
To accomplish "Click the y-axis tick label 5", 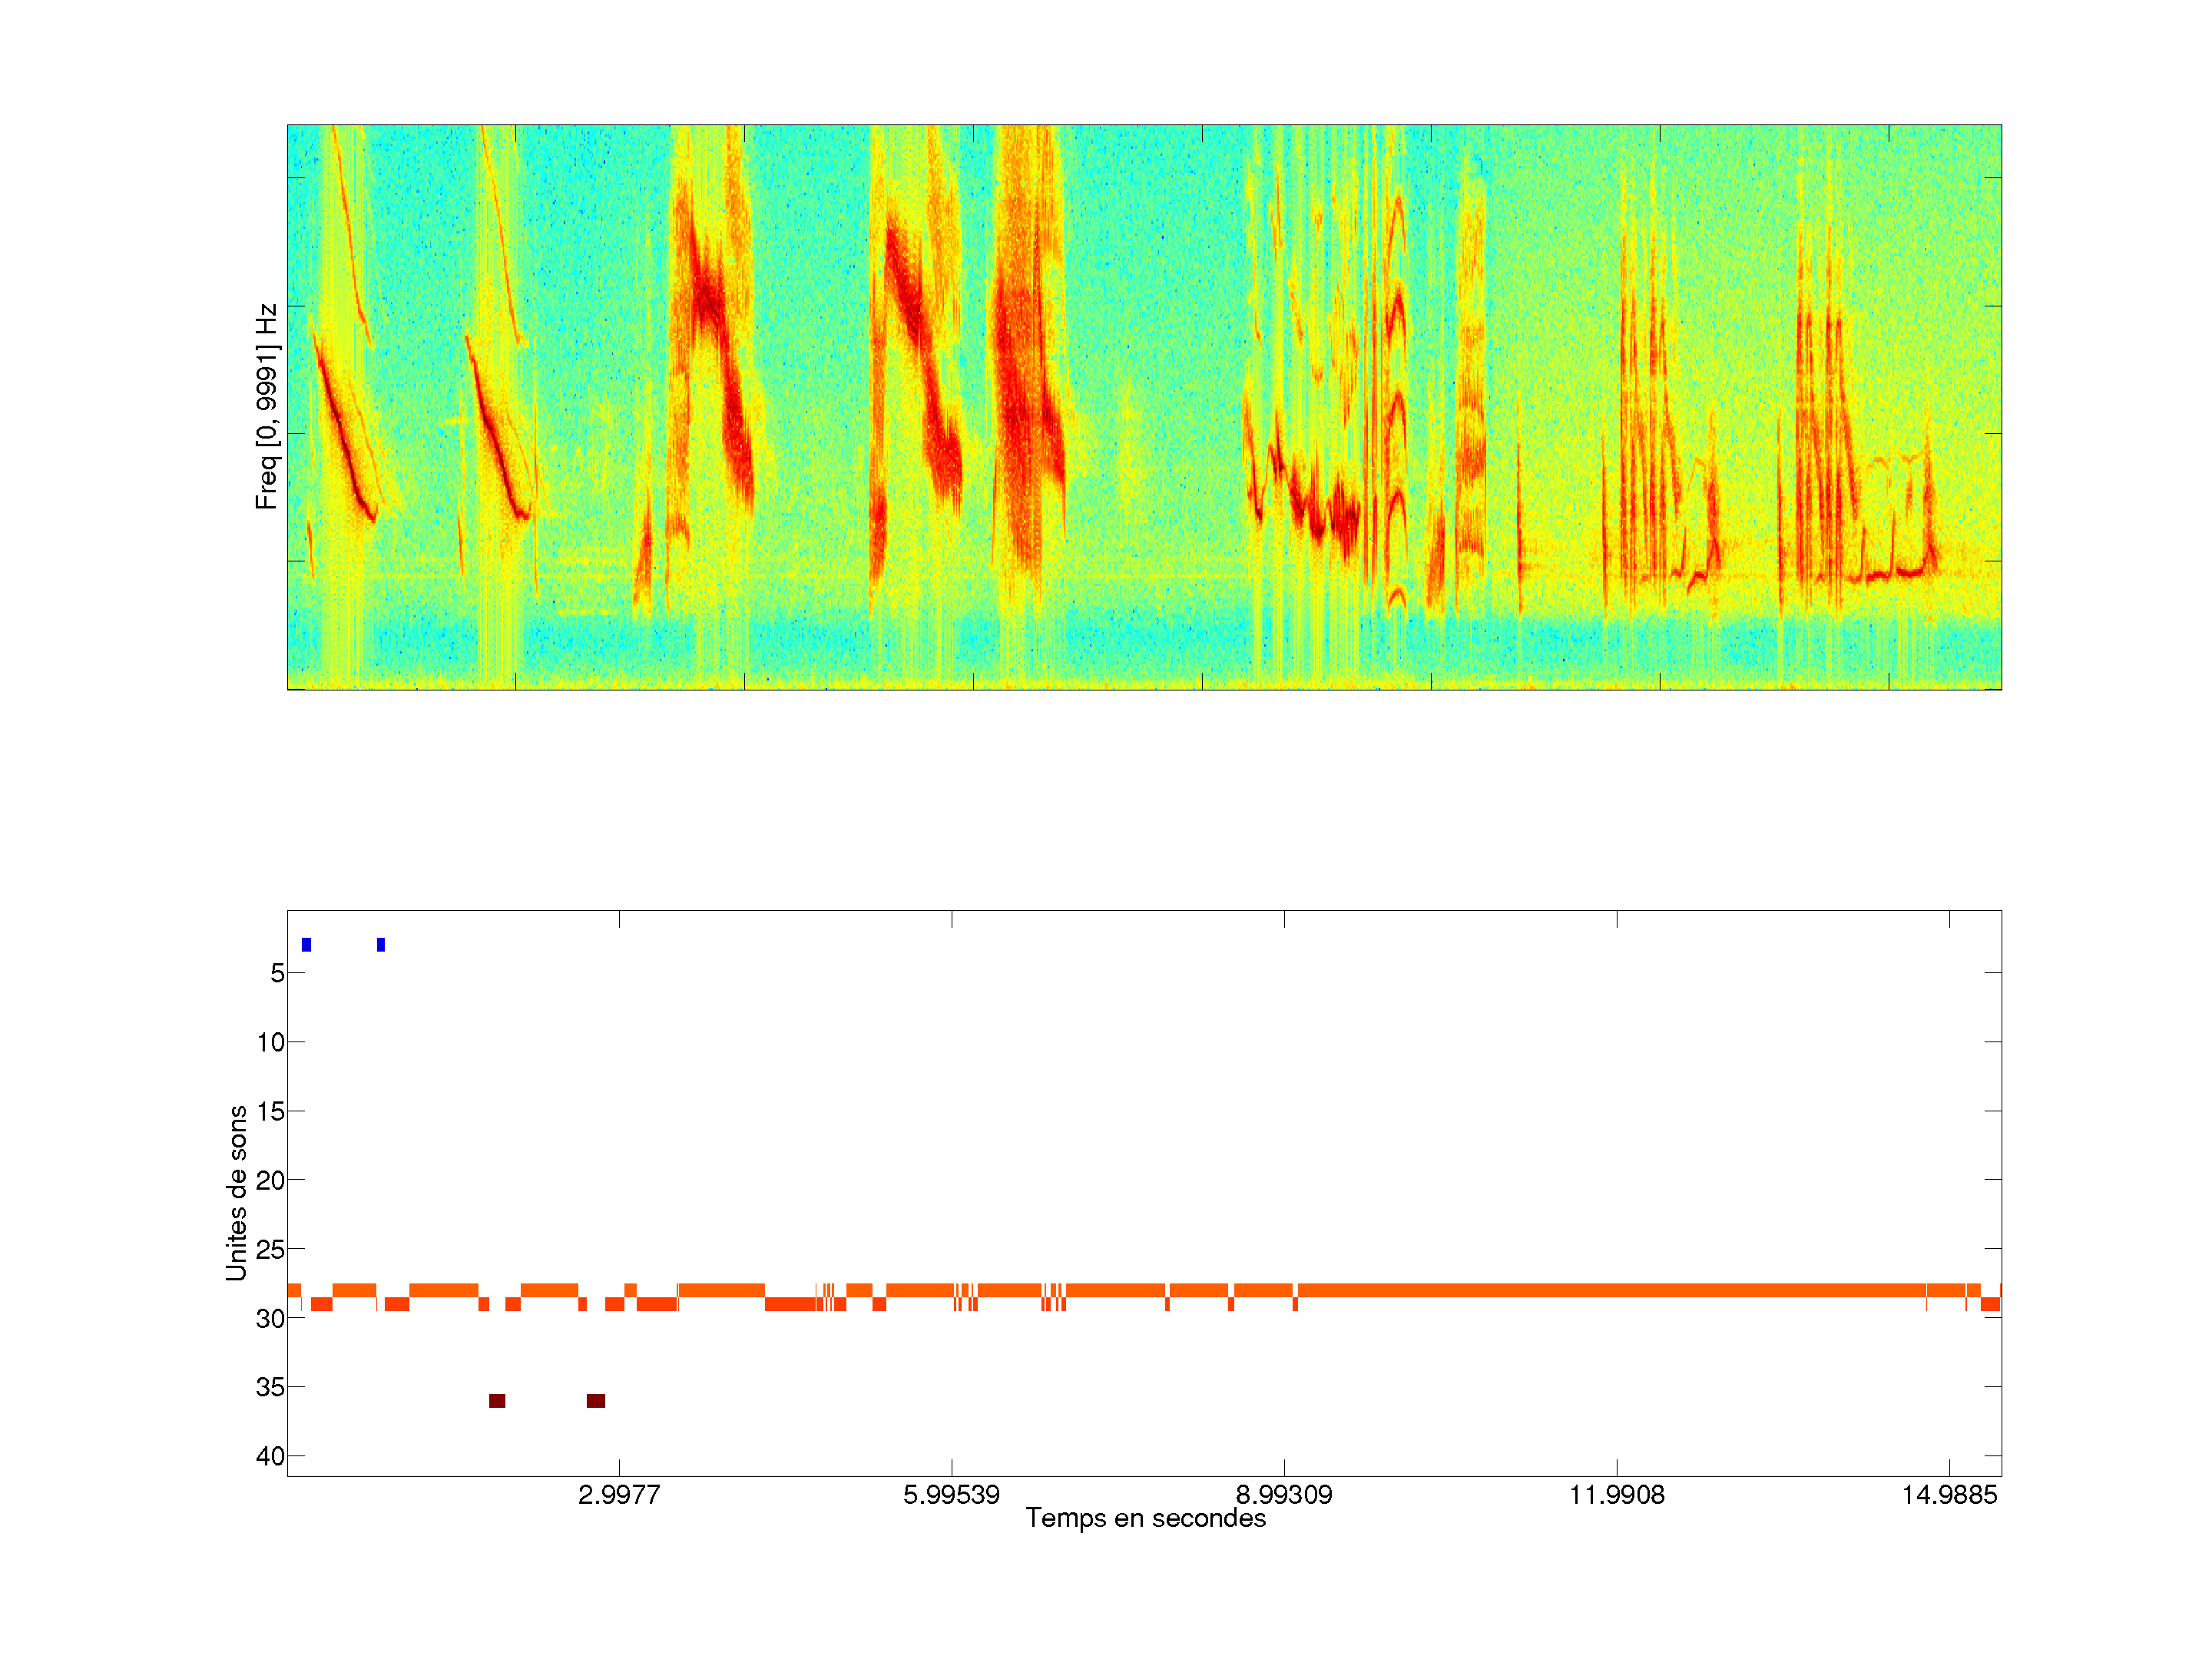I will point(277,973).
